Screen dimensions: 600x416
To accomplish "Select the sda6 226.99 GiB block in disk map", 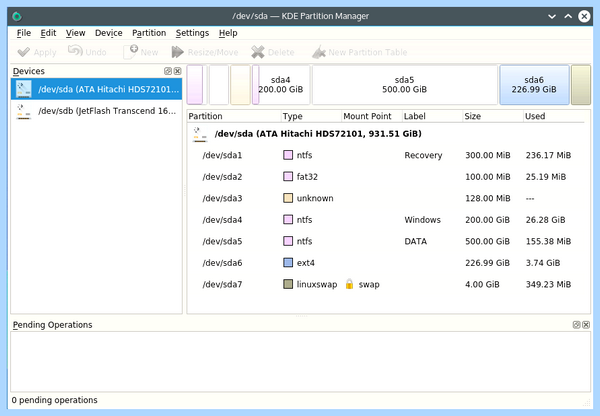I will click(x=534, y=85).
